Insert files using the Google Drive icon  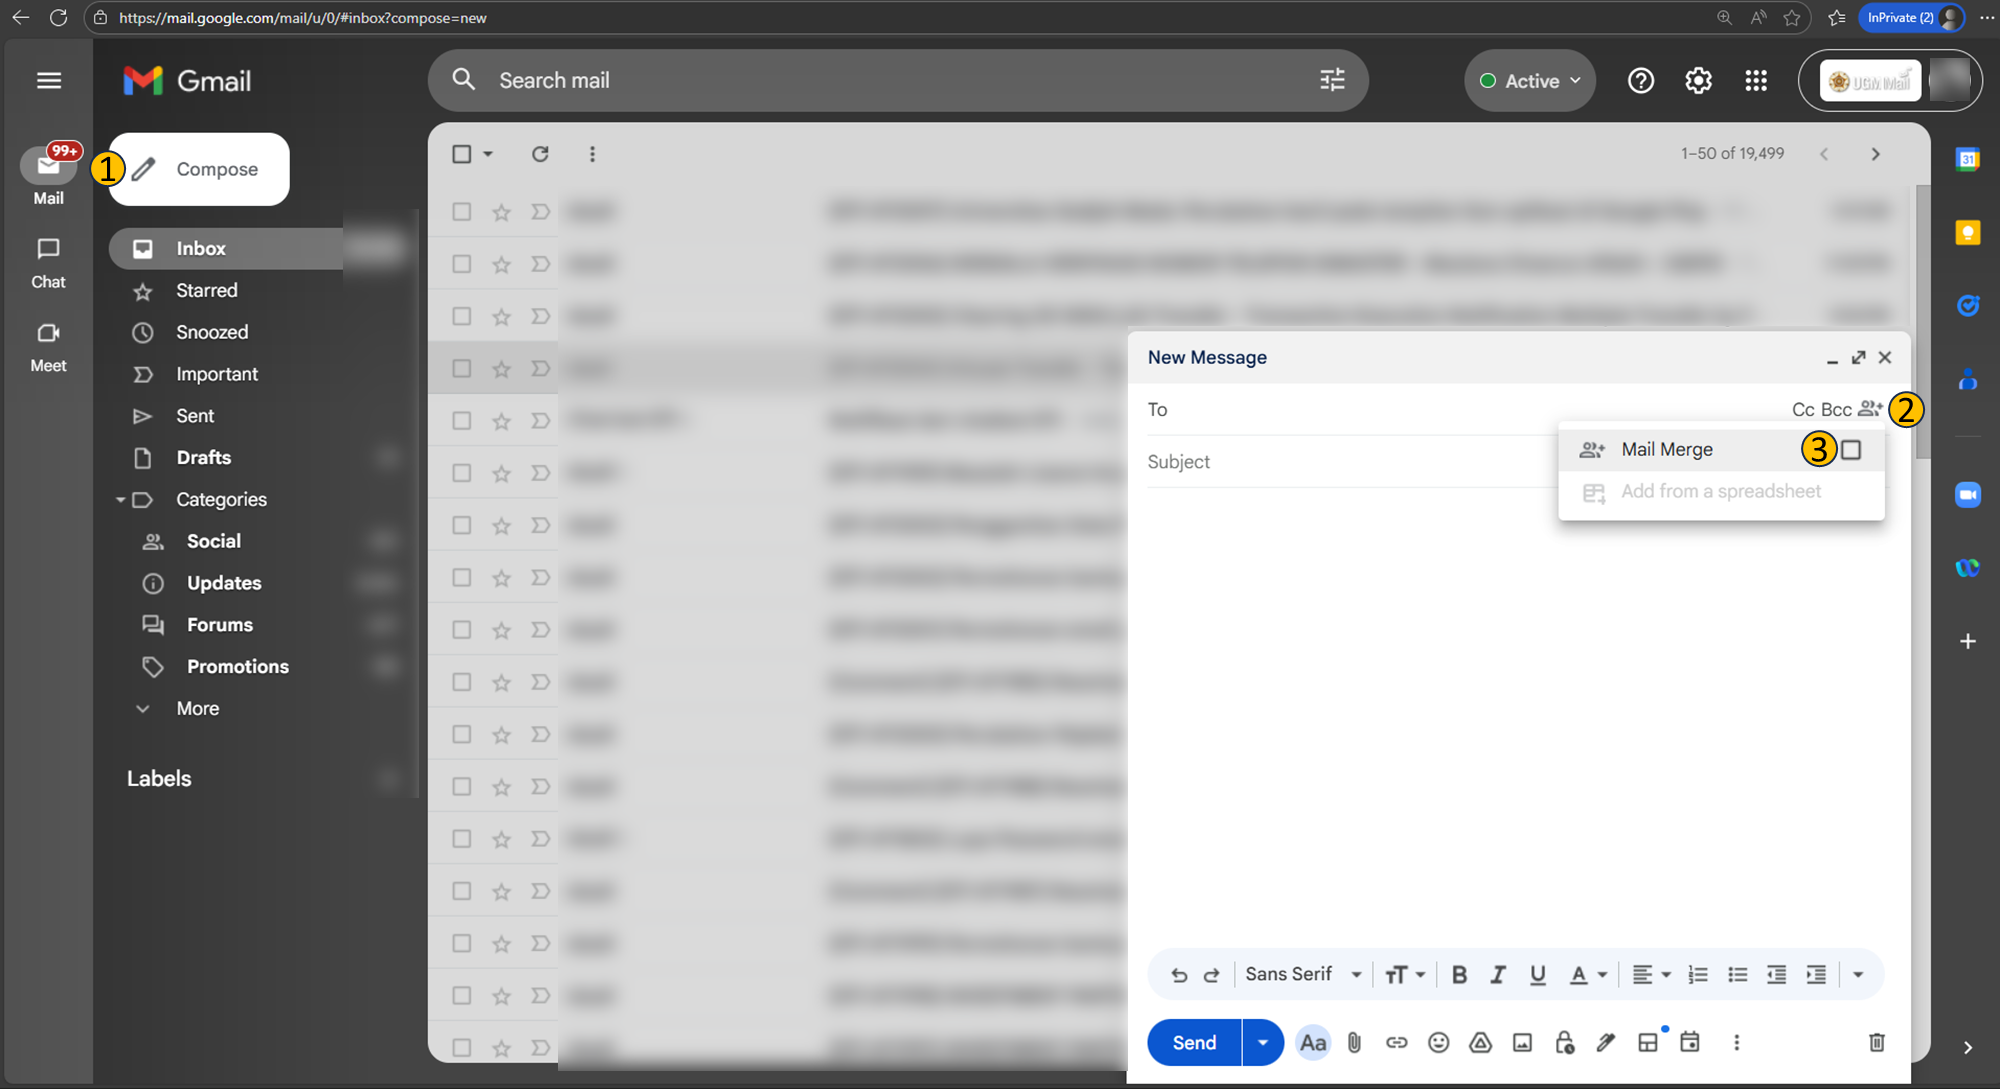pos(1480,1043)
